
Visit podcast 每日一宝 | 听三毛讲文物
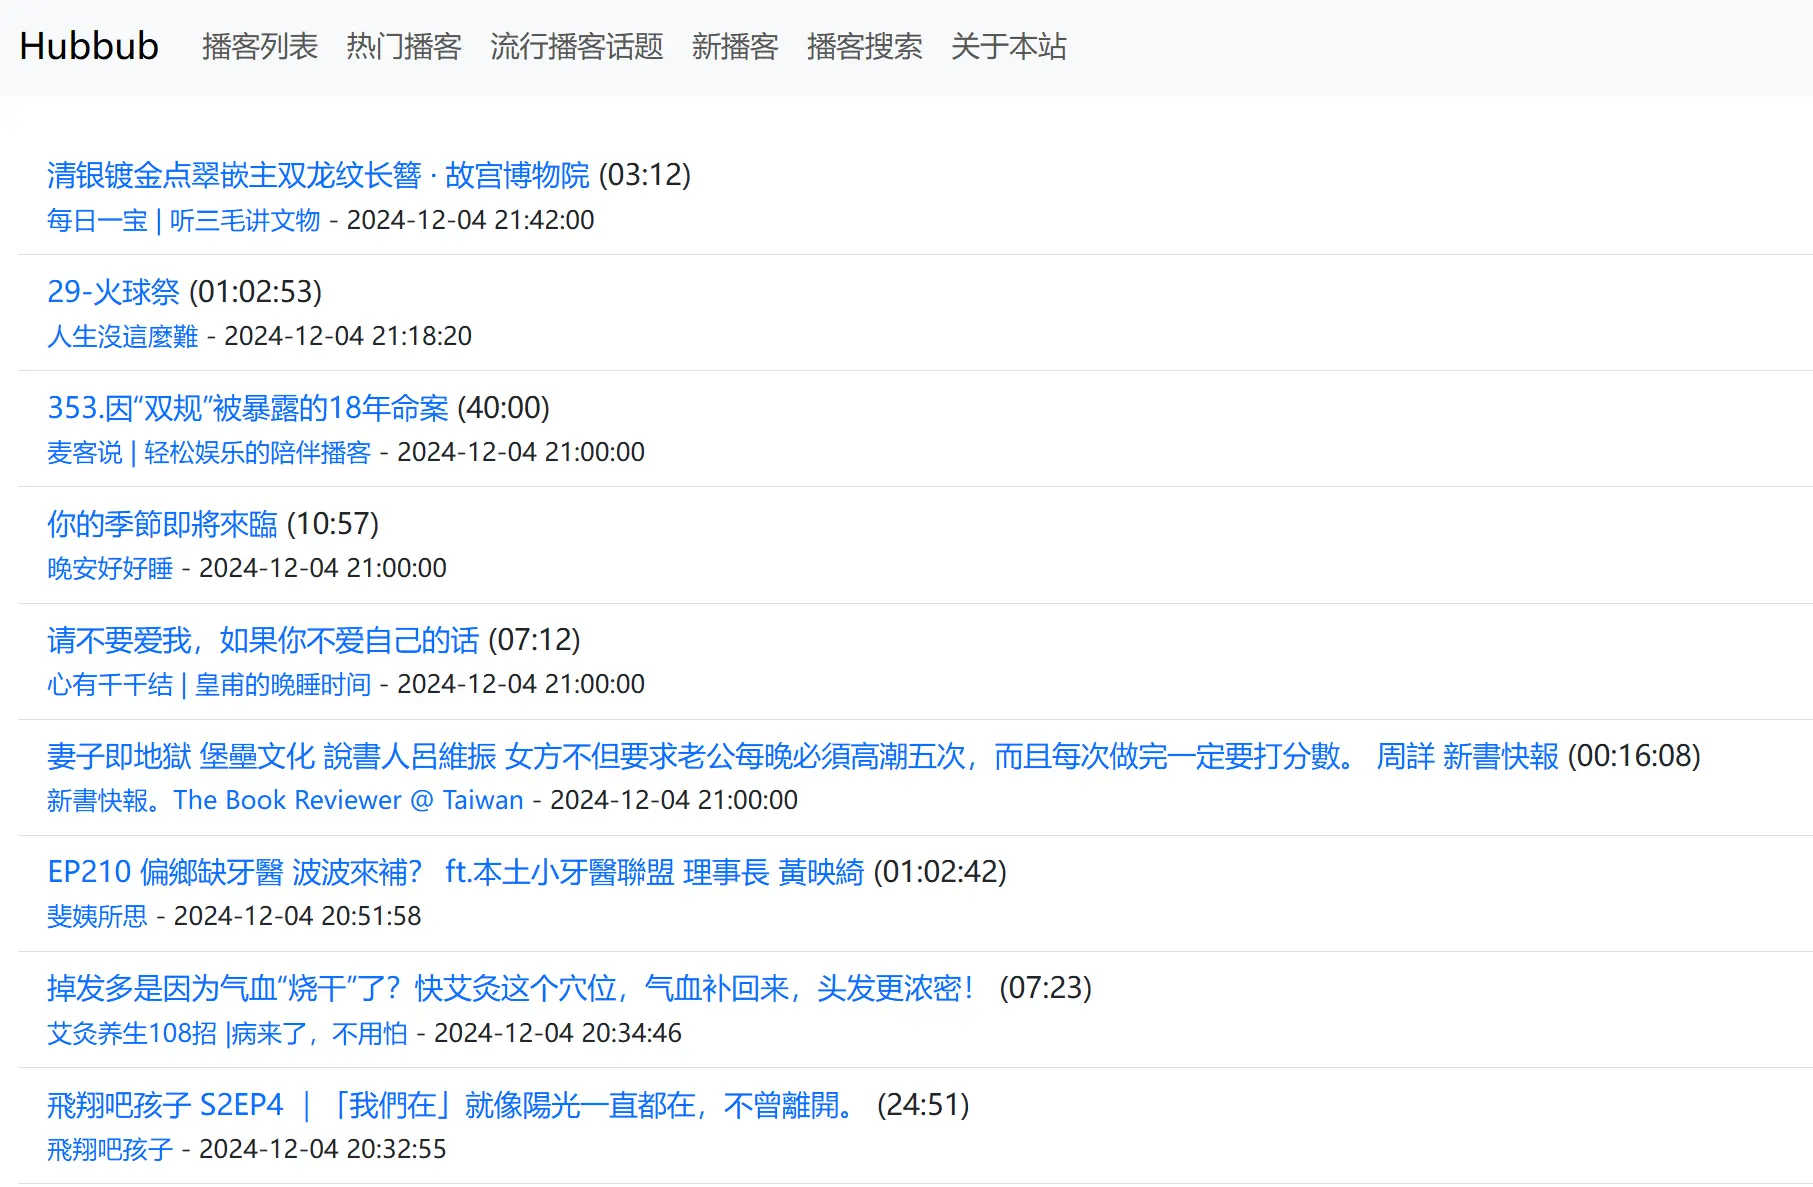coord(183,220)
